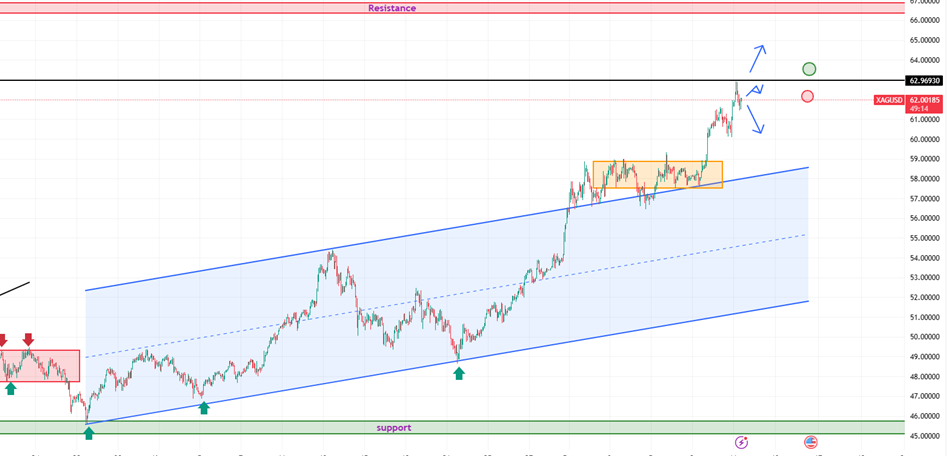The width and height of the screenshot is (952, 456).
Task: Select the Resistance zone text label
Action: [392, 8]
